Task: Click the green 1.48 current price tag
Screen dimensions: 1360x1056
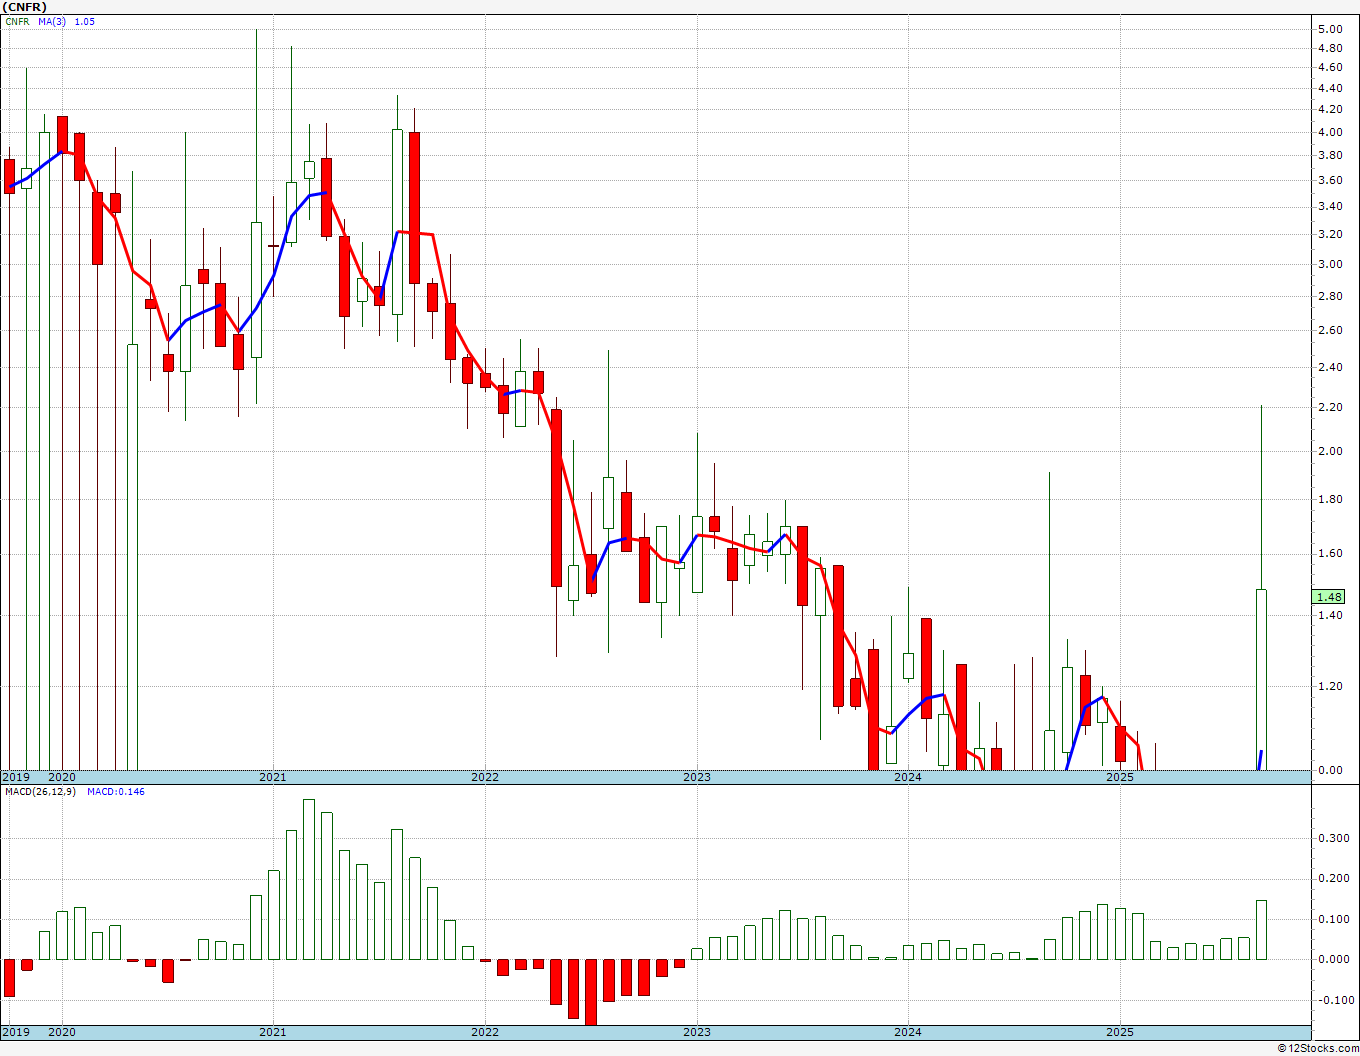Action: [1329, 597]
